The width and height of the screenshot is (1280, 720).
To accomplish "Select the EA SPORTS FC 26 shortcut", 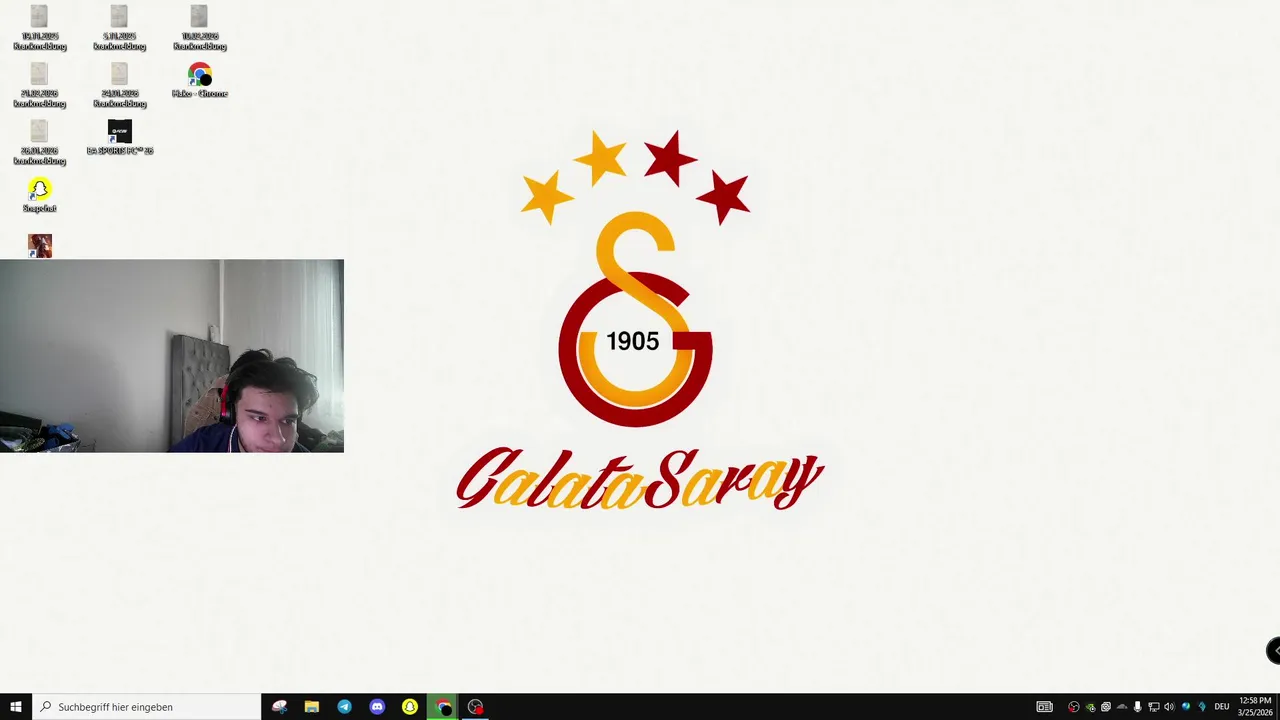I will pyautogui.click(x=120, y=138).
